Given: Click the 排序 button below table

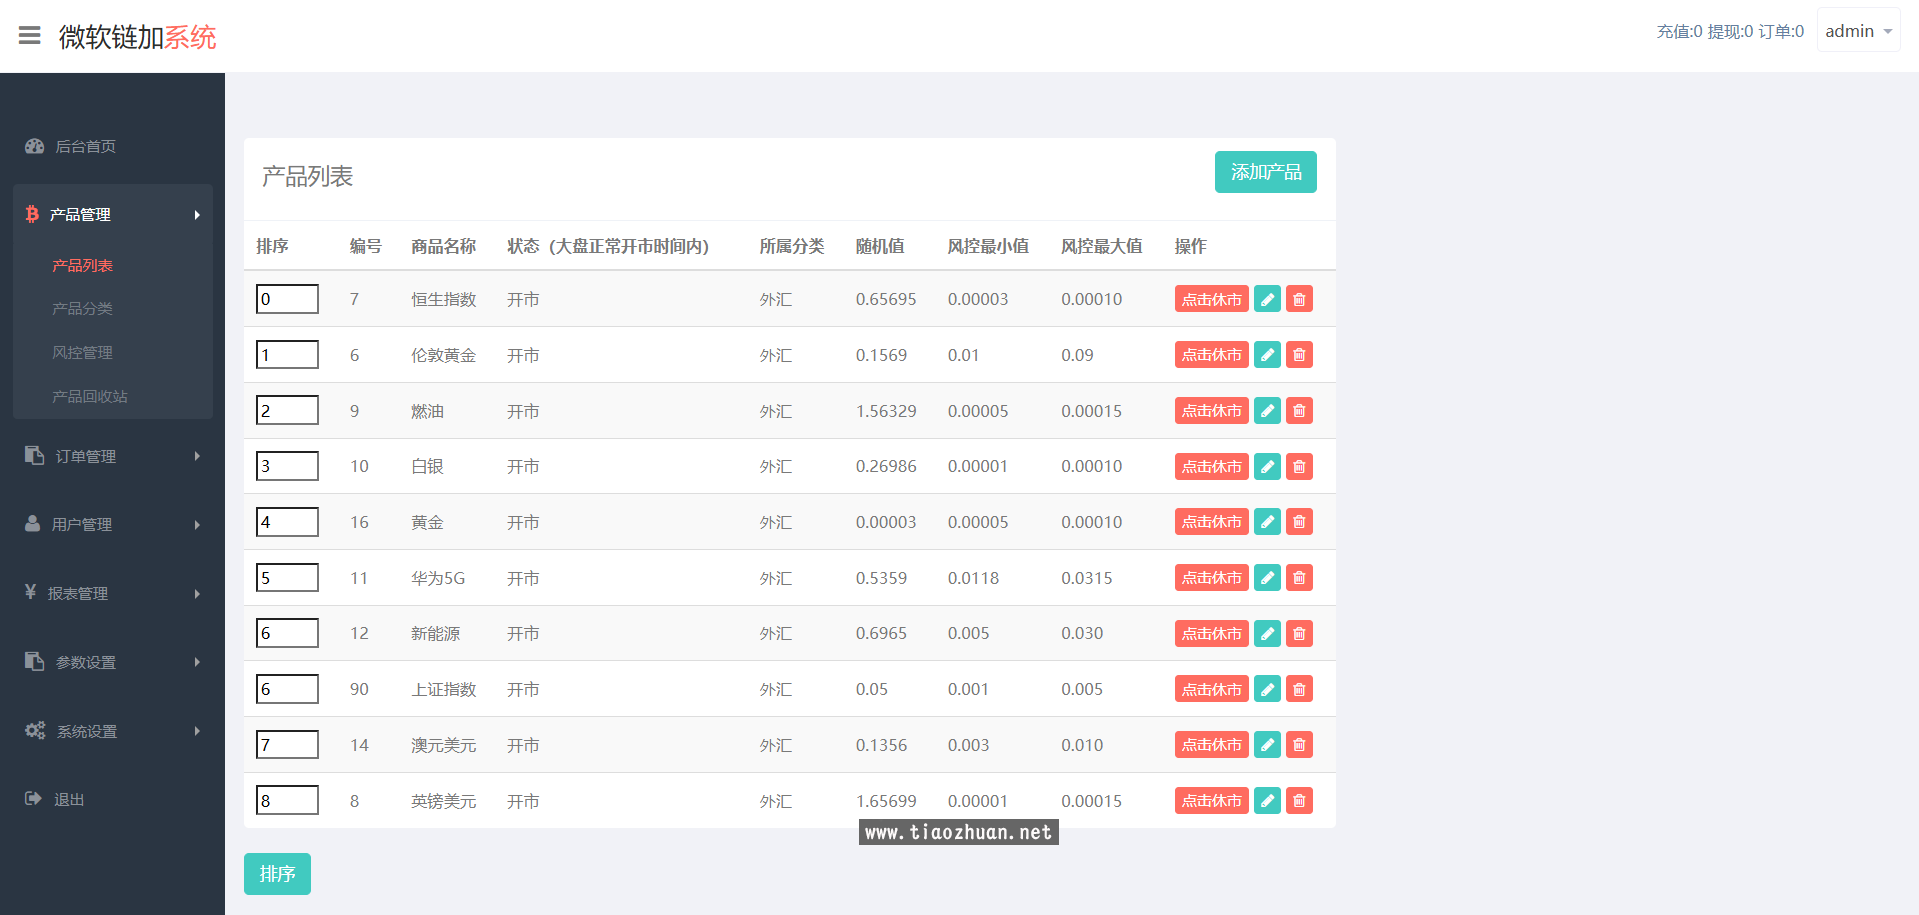Looking at the screenshot, I should pos(277,874).
